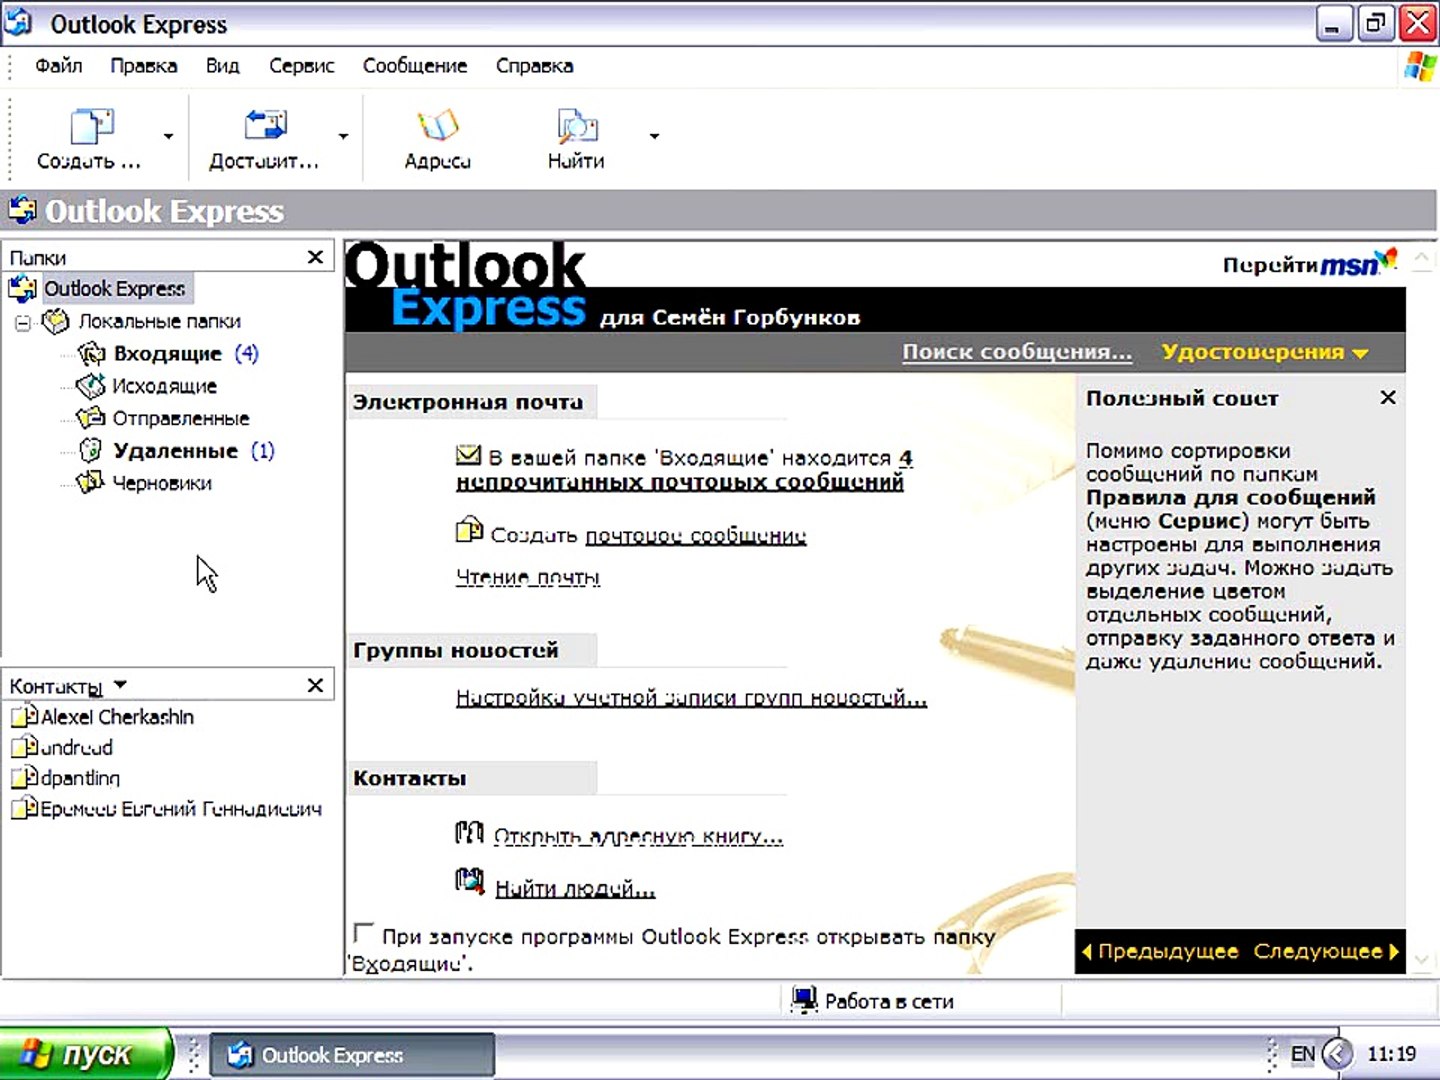
Task: Click the unread mail envelope icon
Action: [468, 455]
